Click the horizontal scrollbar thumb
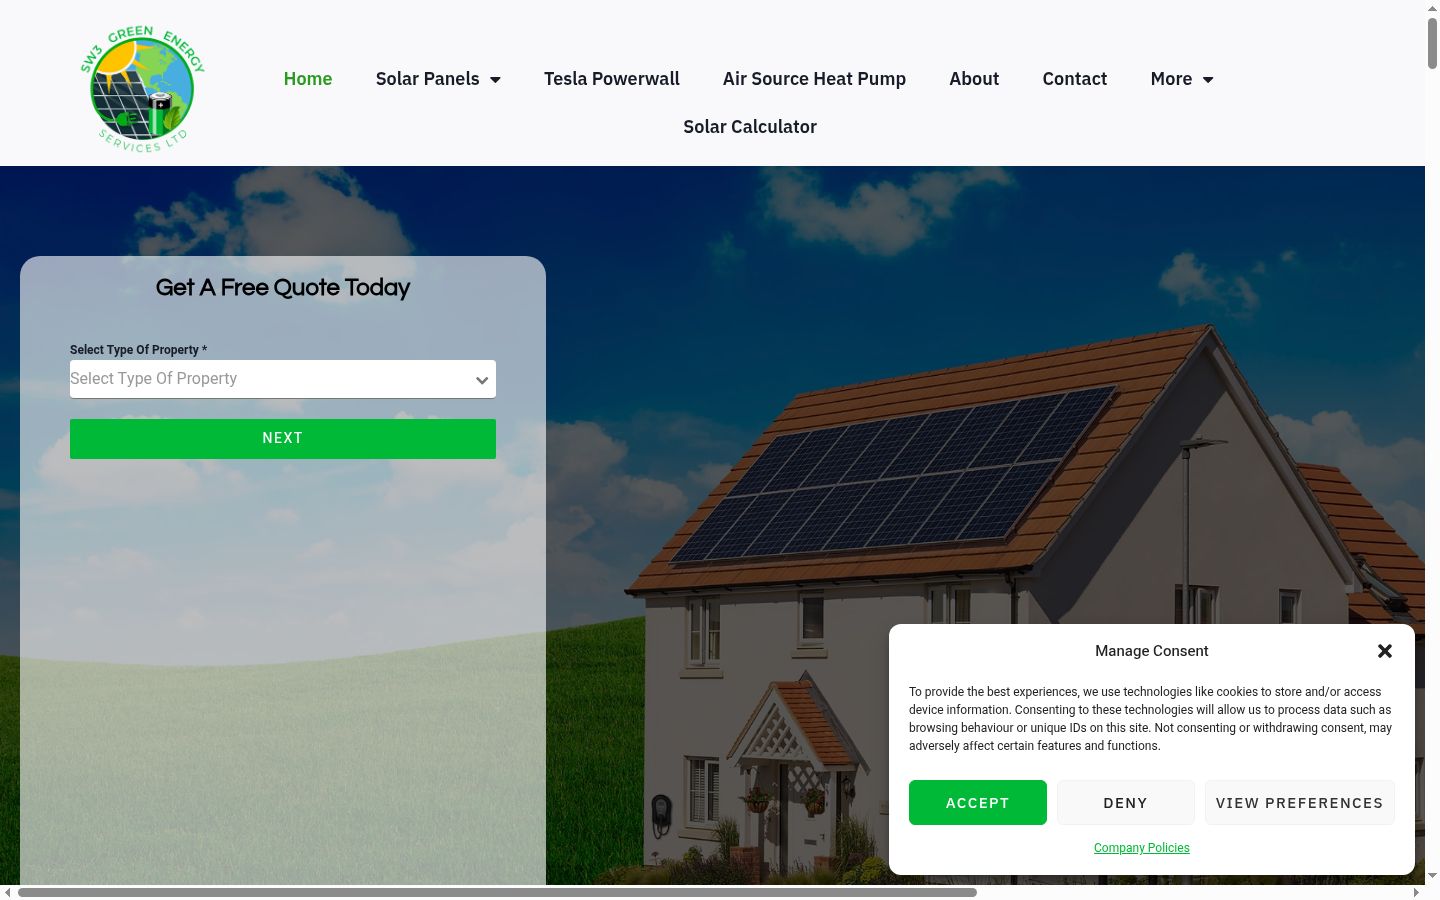This screenshot has width=1440, height=900. pos(497,892)
